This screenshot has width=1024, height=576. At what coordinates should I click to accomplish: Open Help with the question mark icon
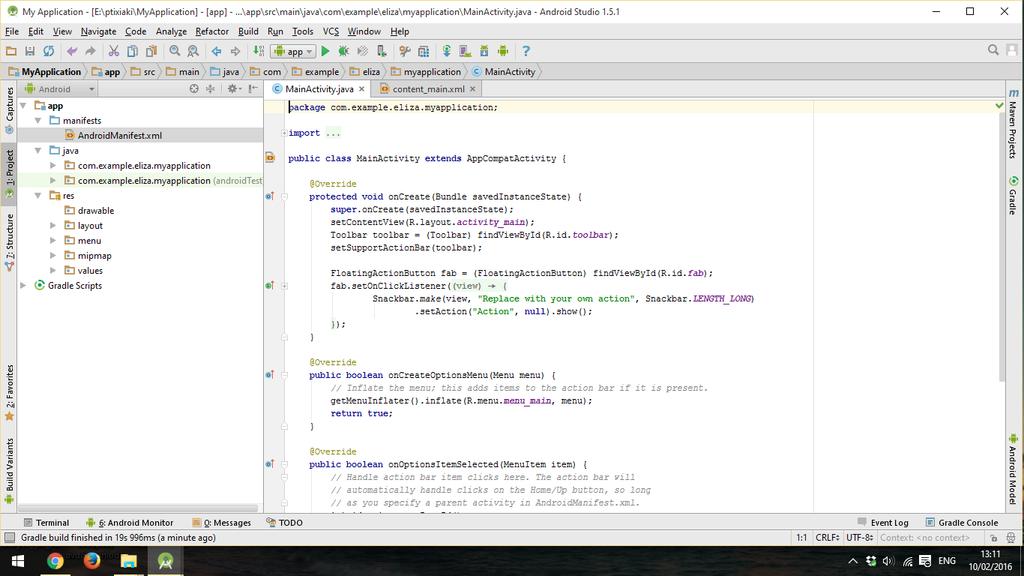pyautogui.click(x=526, y=51)
